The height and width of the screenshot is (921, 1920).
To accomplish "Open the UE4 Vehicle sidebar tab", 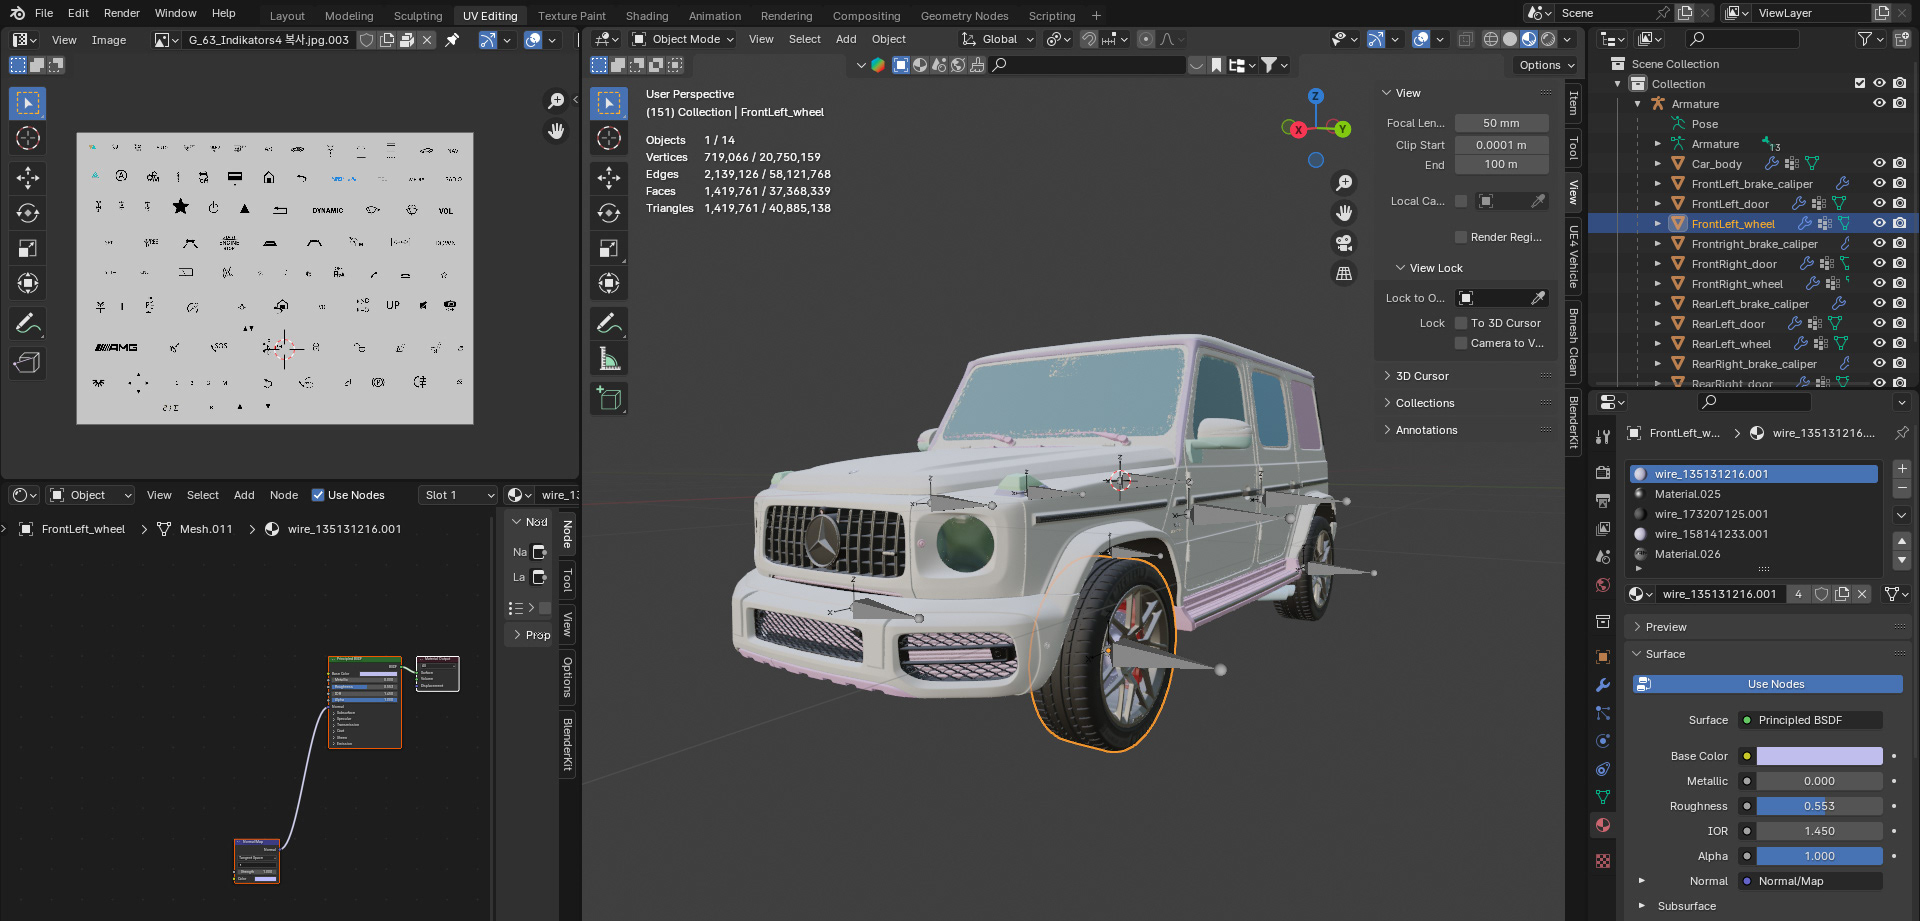I will click(1573, 257).
